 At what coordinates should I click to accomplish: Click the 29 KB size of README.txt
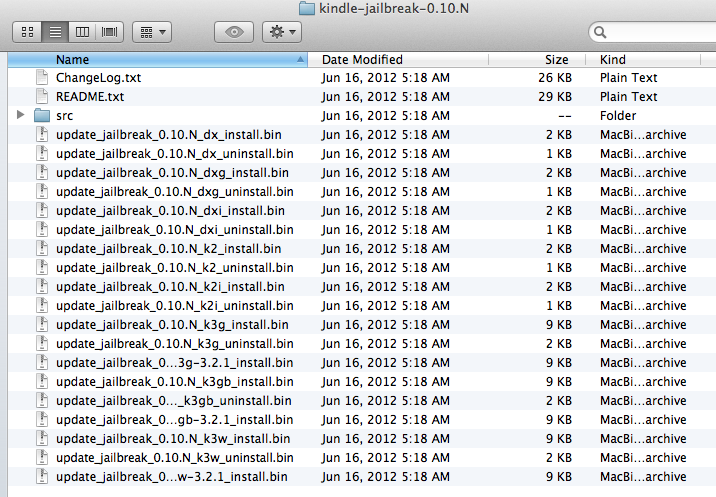555,96
